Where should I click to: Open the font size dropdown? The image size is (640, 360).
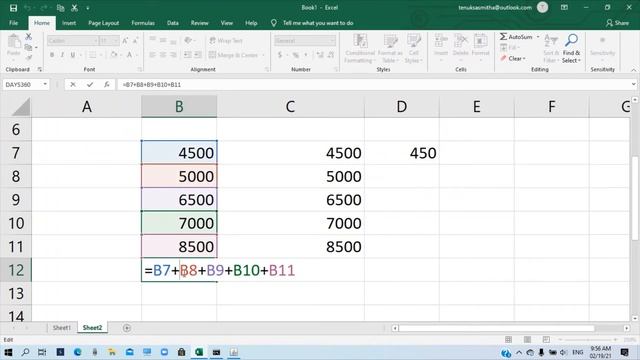click(116, 41)
